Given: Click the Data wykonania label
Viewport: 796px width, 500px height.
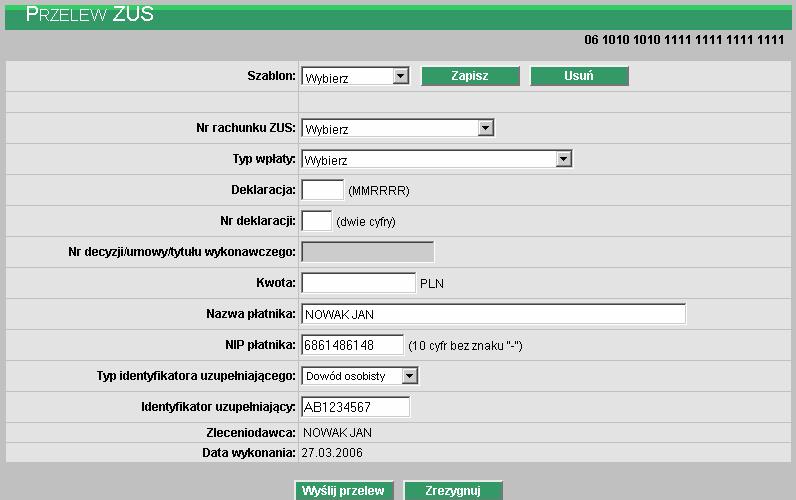Looking at the screenshot, I should click(x=249, y=453).
